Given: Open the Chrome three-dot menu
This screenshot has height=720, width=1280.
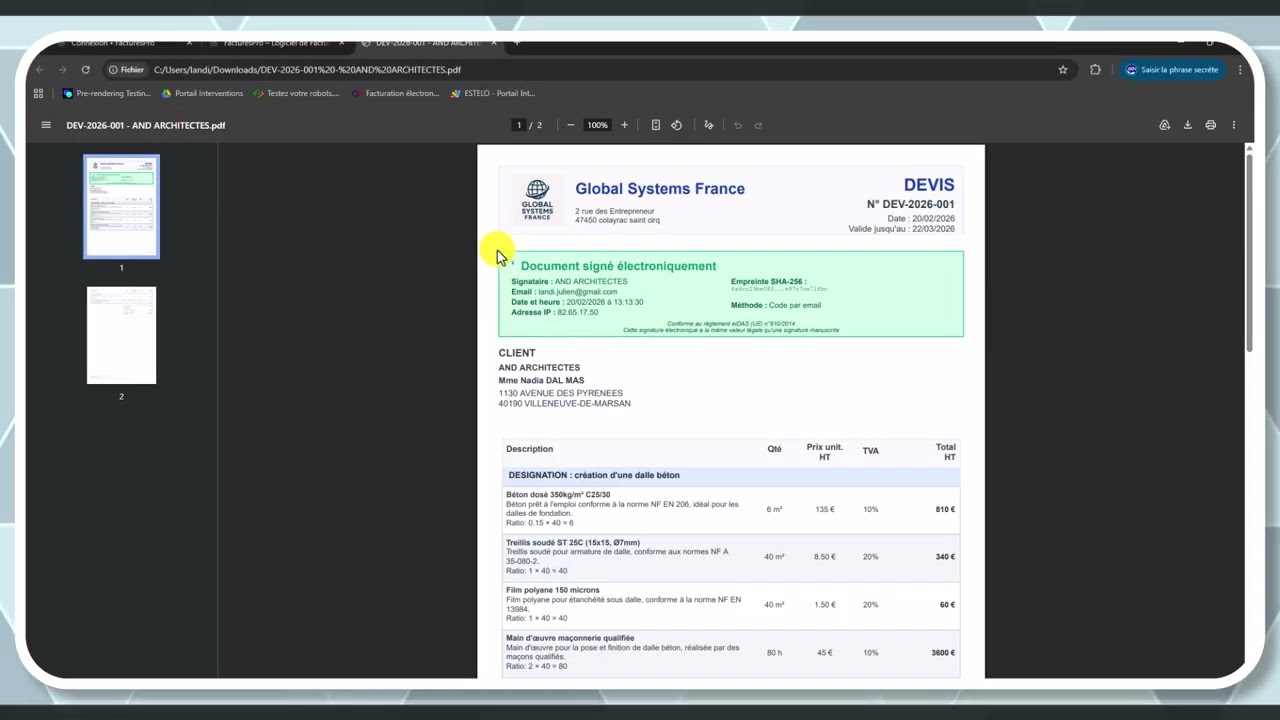Looking at the screenshot, I should point(1240,70).
